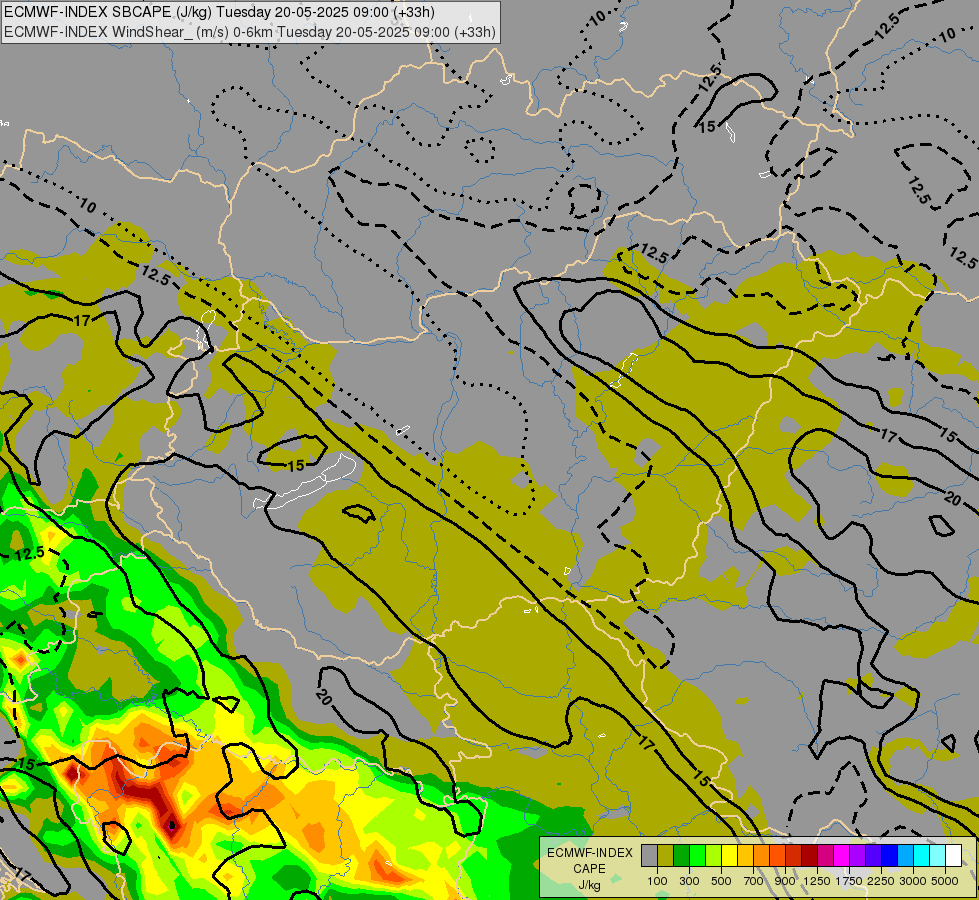Click the 5000 legend value
This screenshot has height=900, width=979.
[x=945, y=881]
